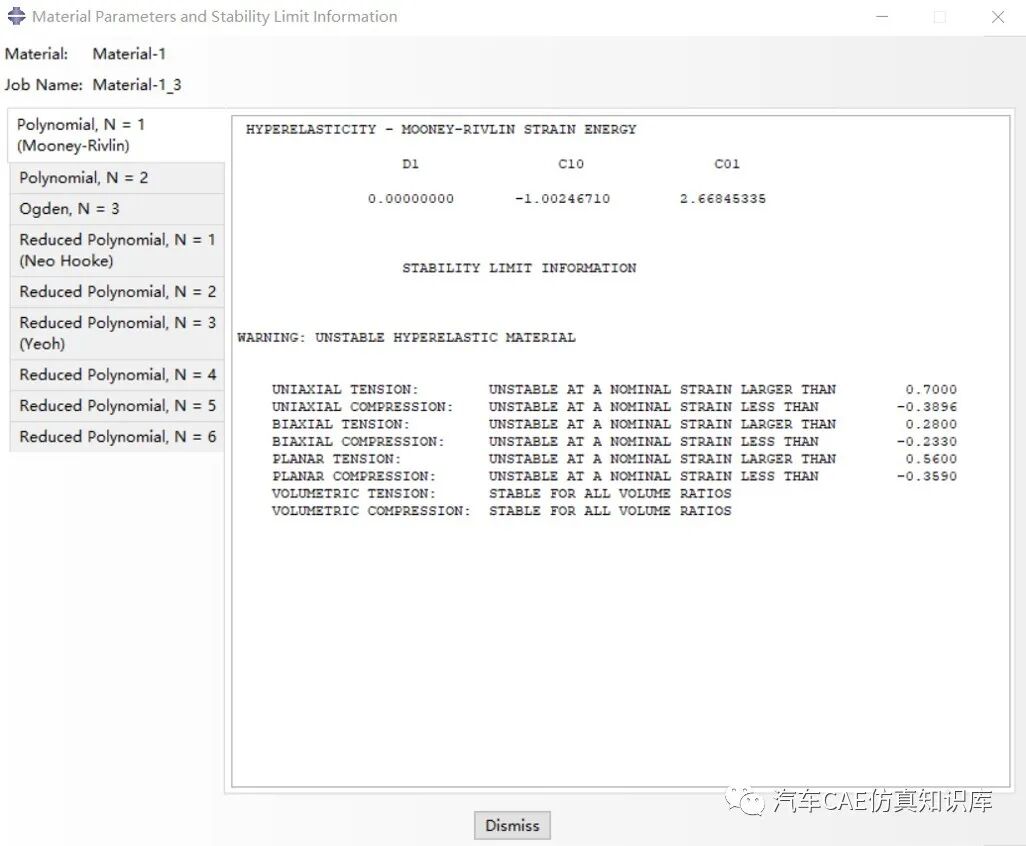Click the Abaqus logo in the title bar
This screenshot has height=846, width=1026.
pos(16,16)
